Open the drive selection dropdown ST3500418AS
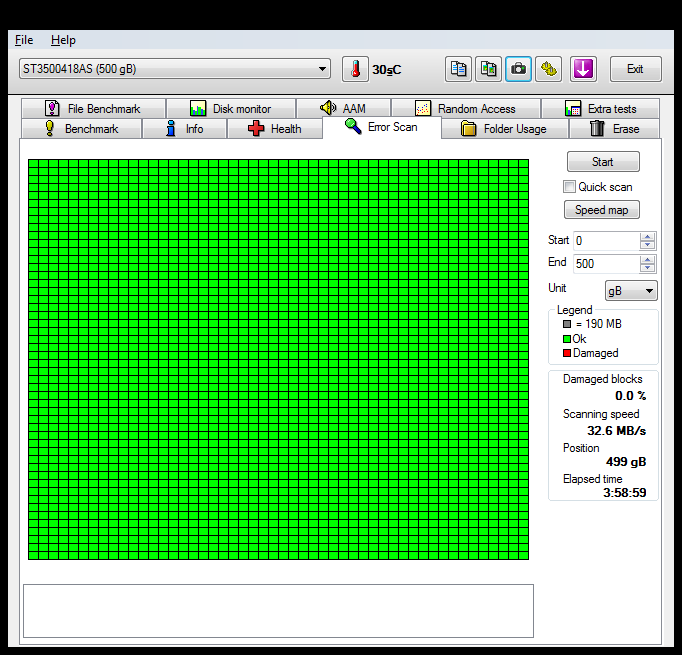682x655 pixels. coord(174,69)
